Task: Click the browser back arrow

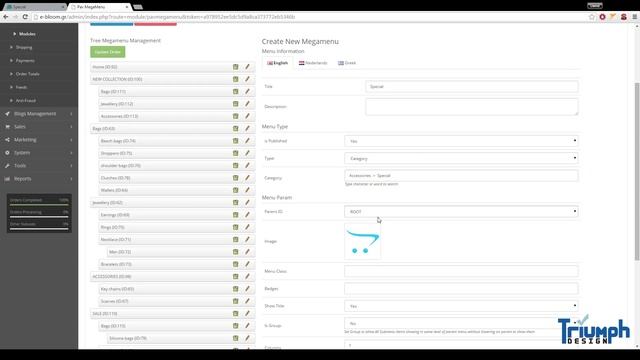Action: (x=6, y=17)
